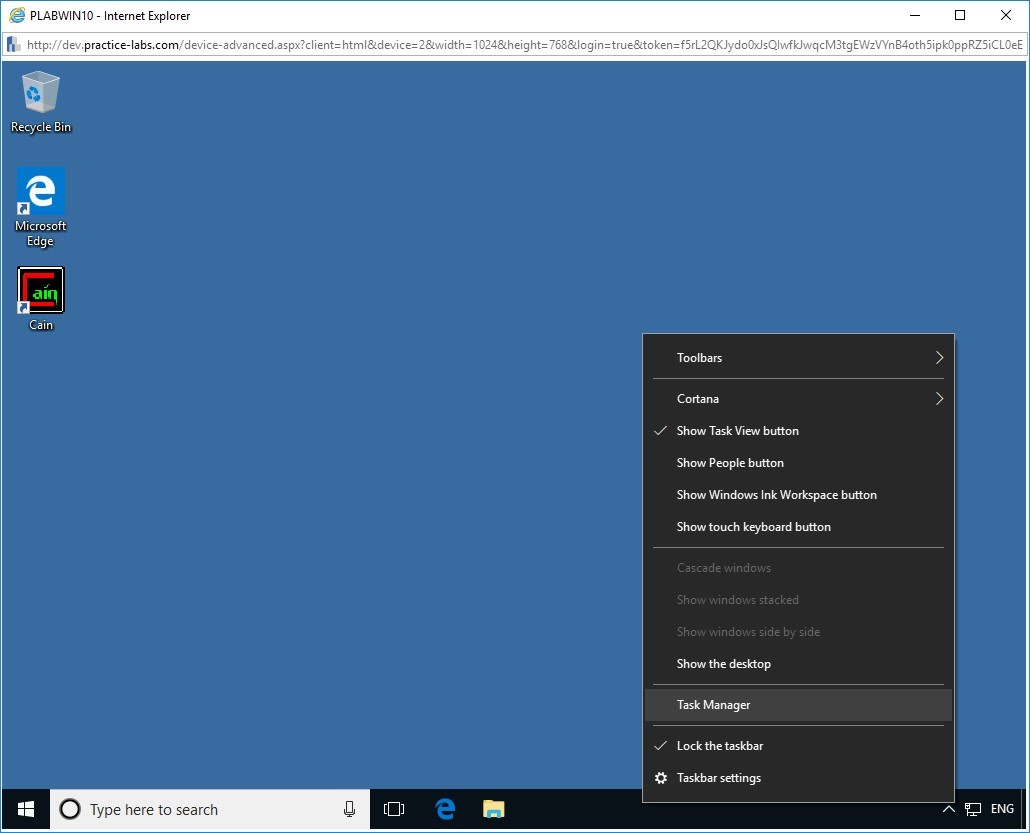
Task: Open Edge from the taskbar
Action: (444, 809)
